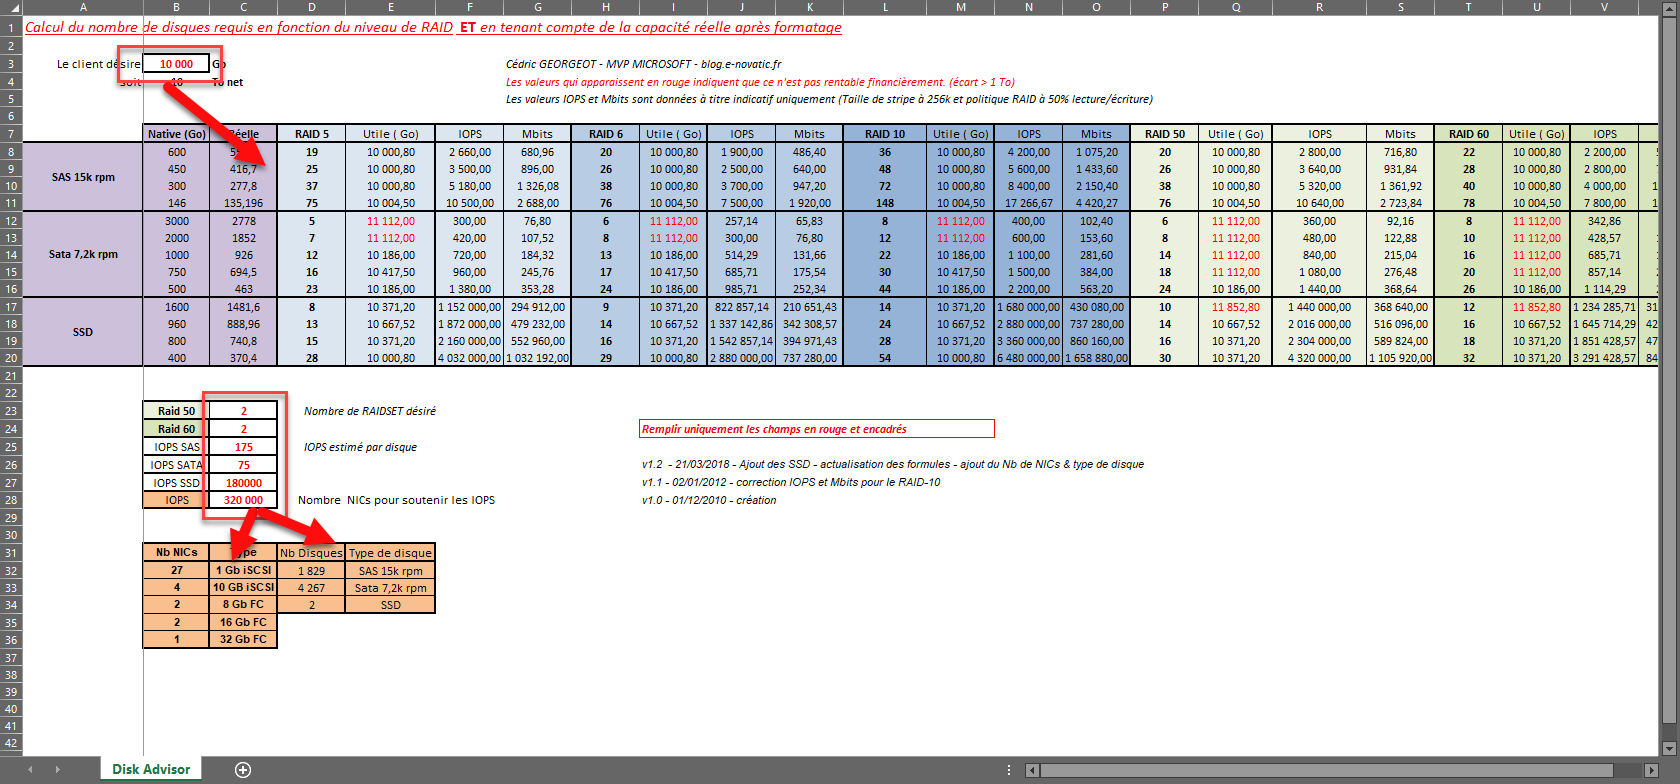Click the tab bar split handle dots
Viewport: 1680px width, 784px height.
coord(1008,770)
